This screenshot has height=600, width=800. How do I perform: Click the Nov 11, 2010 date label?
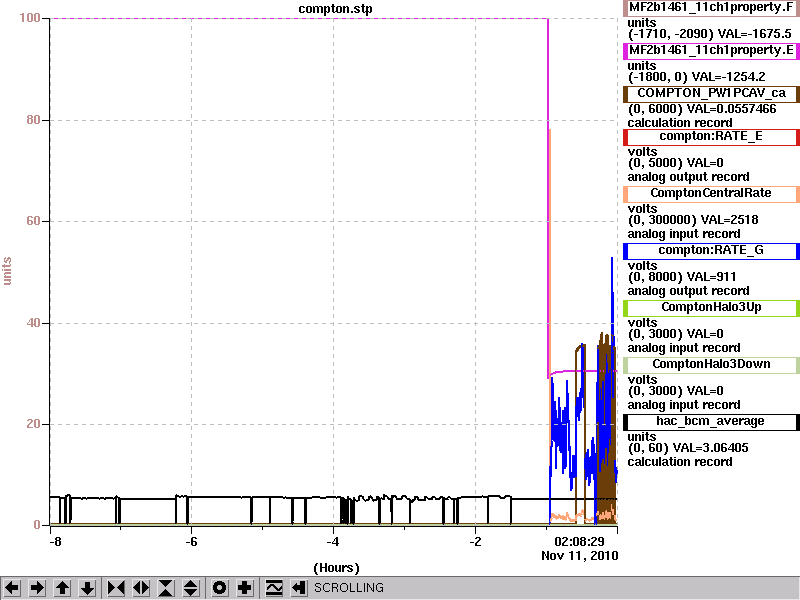[x=580, y=556]
